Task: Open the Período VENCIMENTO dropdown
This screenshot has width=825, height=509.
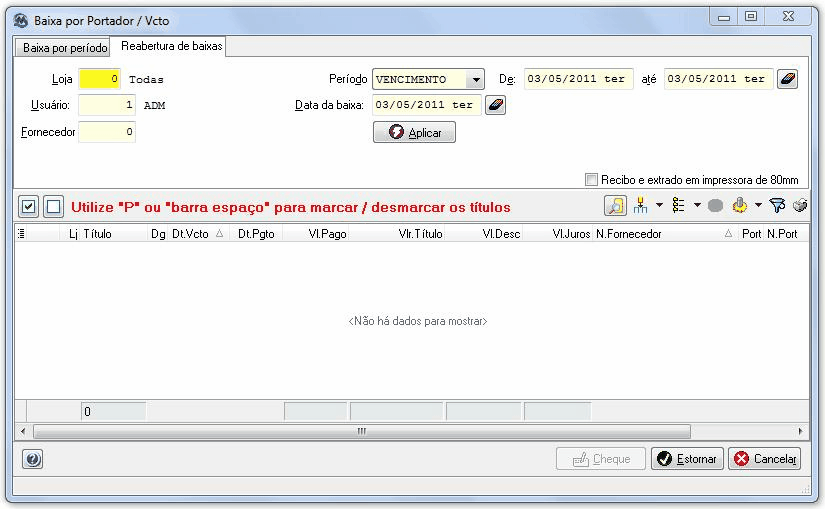Action: pos(475,79)
